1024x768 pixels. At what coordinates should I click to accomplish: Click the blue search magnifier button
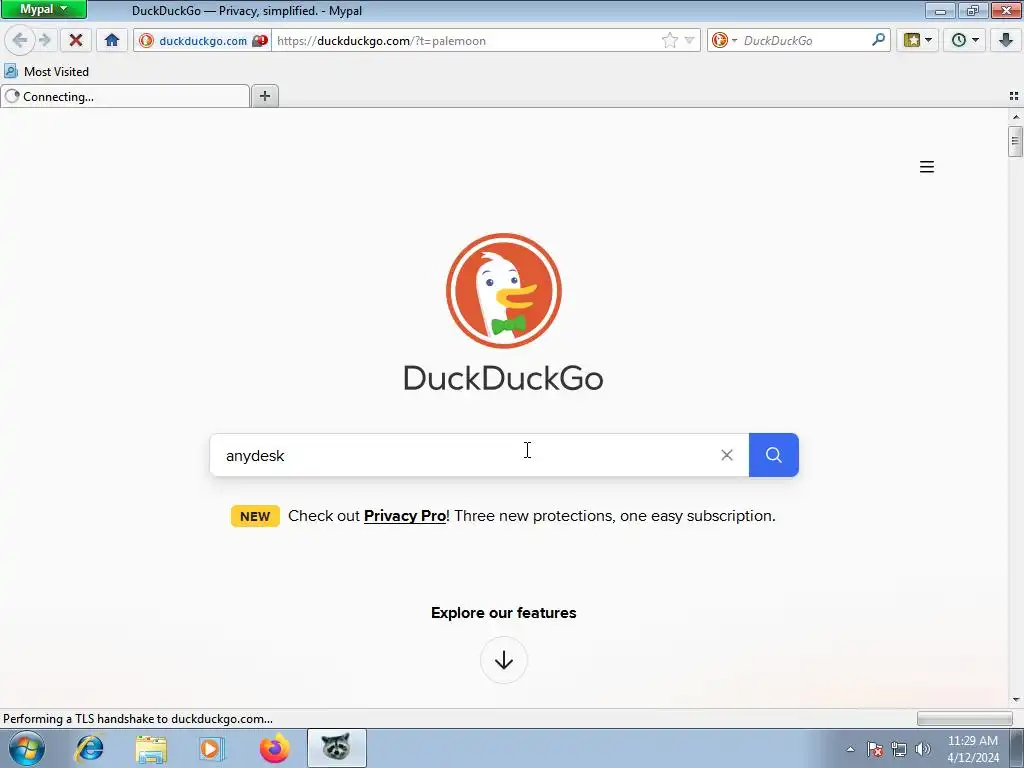pyautogui.click(x=774, y=455)
